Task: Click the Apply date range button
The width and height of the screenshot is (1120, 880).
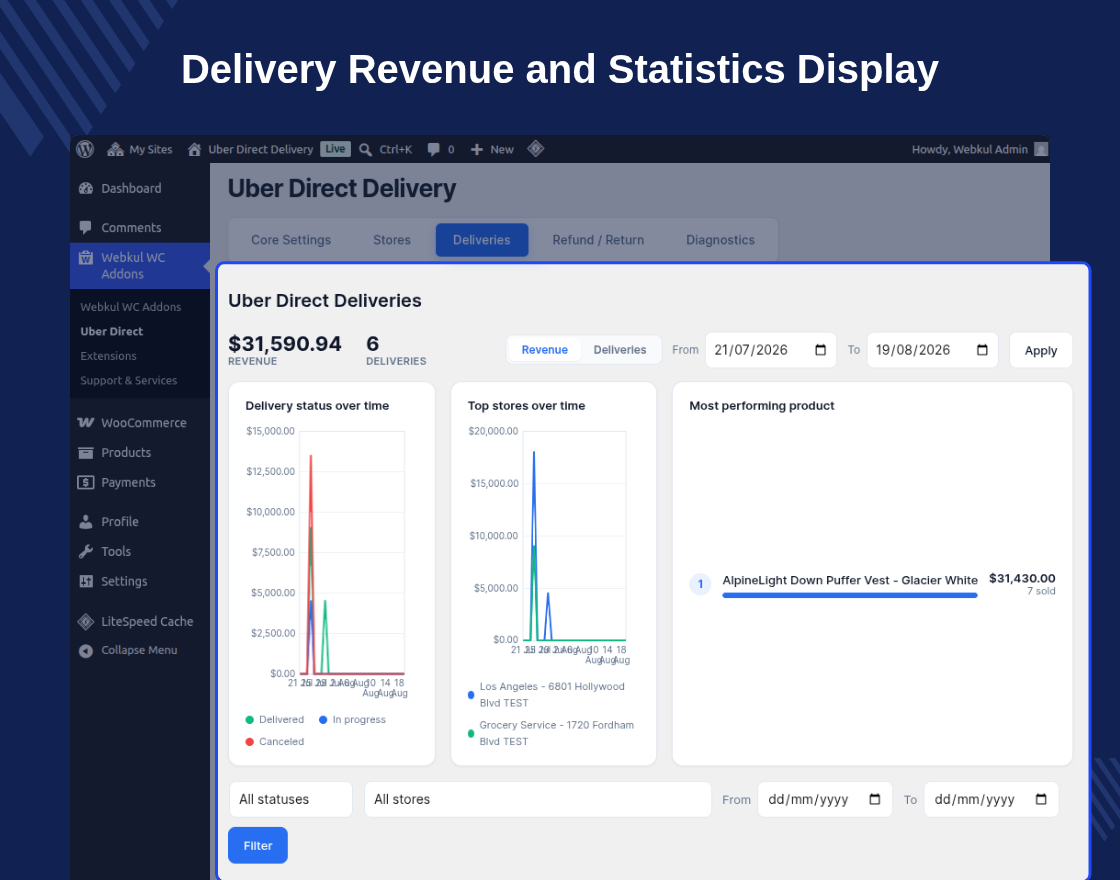Action: click(1041, 350)
